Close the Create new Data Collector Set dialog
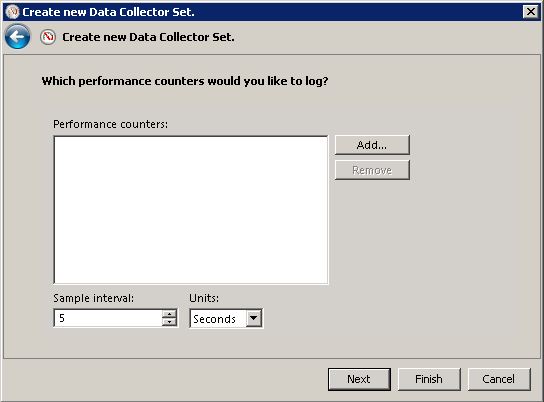The image size is (544, 402). 530,12
